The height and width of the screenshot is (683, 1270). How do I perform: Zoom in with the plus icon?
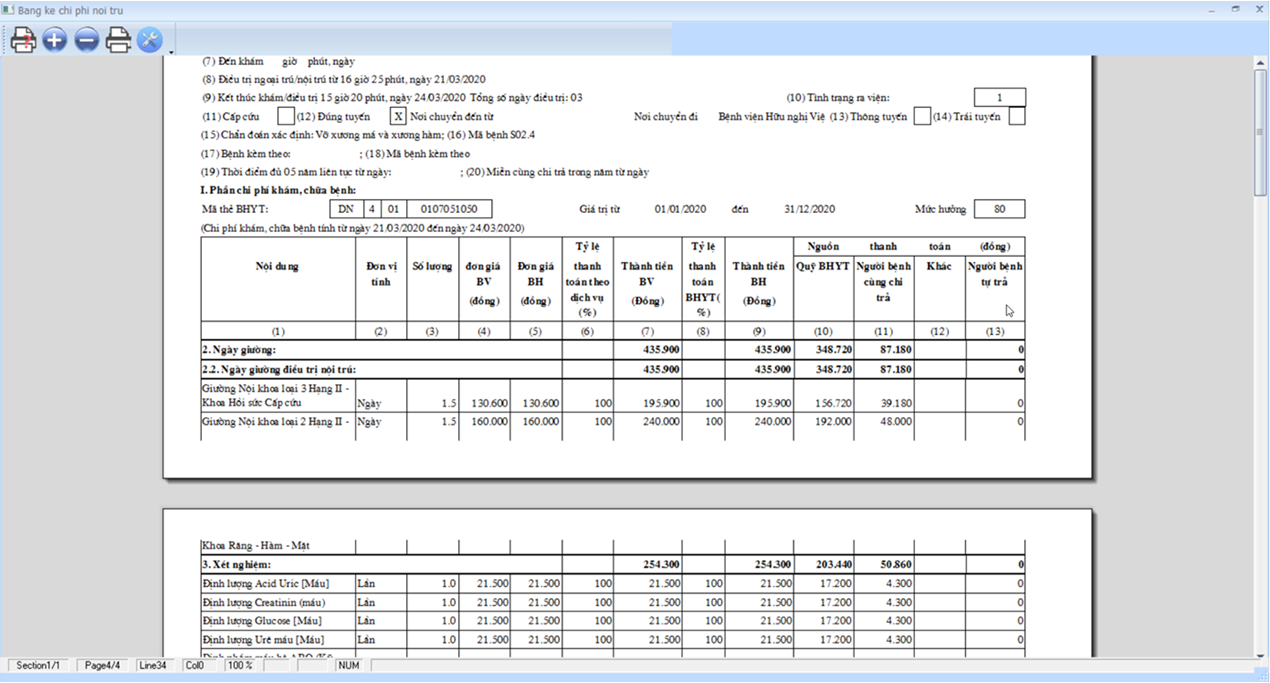pyautogui.click(x=54, y=40)
